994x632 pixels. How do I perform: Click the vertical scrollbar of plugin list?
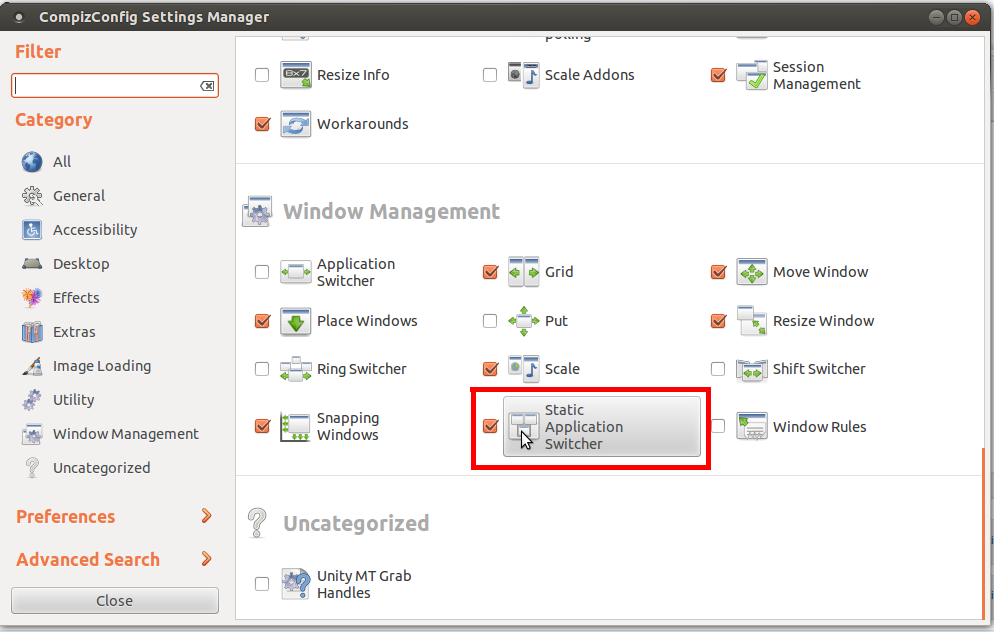(983, 532)
